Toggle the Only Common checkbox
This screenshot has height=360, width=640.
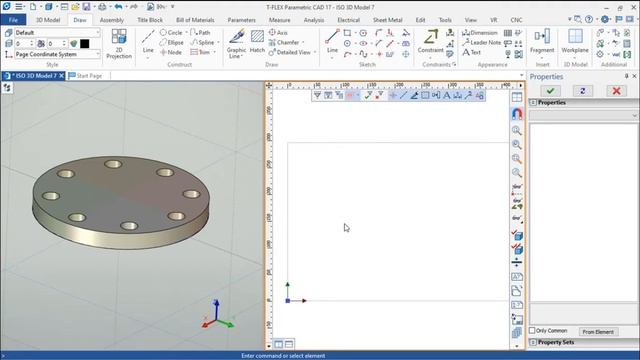click(532, 330)
